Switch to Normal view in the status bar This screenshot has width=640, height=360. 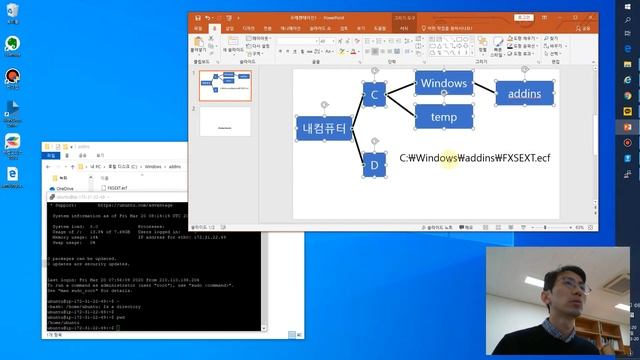[486, 227]
